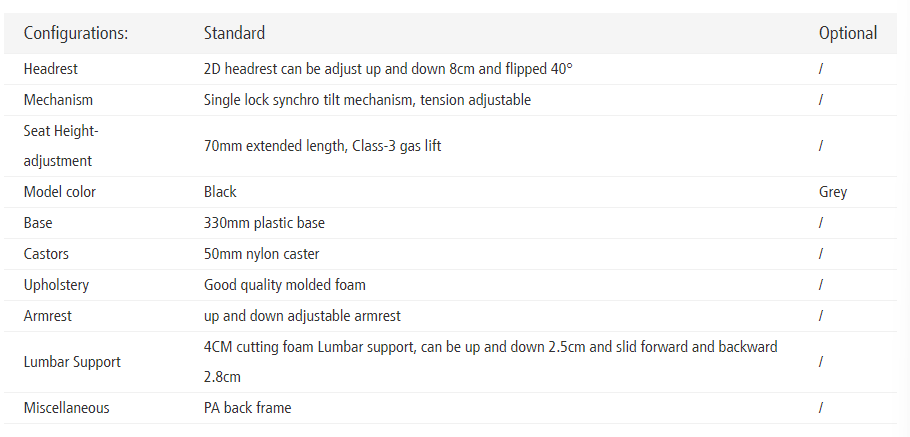This screenshot has height=437, width=910.
Task: Click the Configurations column header
Action: tap(76, 33)
